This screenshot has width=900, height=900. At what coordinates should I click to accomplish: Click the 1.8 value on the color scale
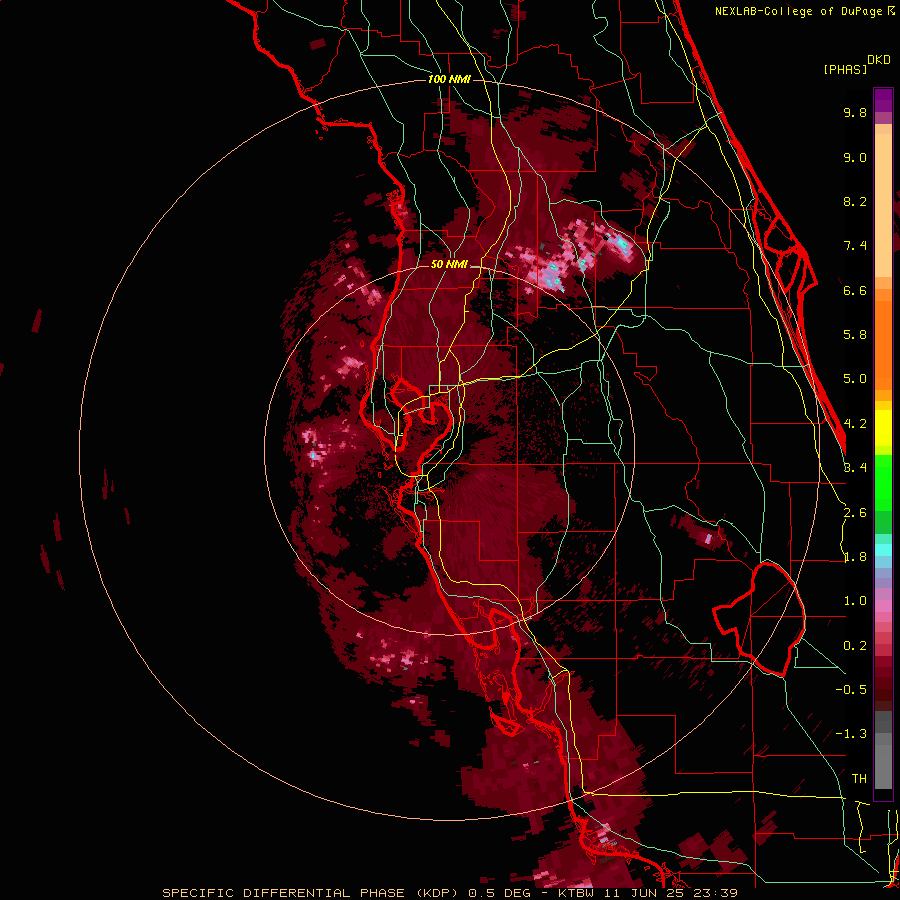point(855,557)
